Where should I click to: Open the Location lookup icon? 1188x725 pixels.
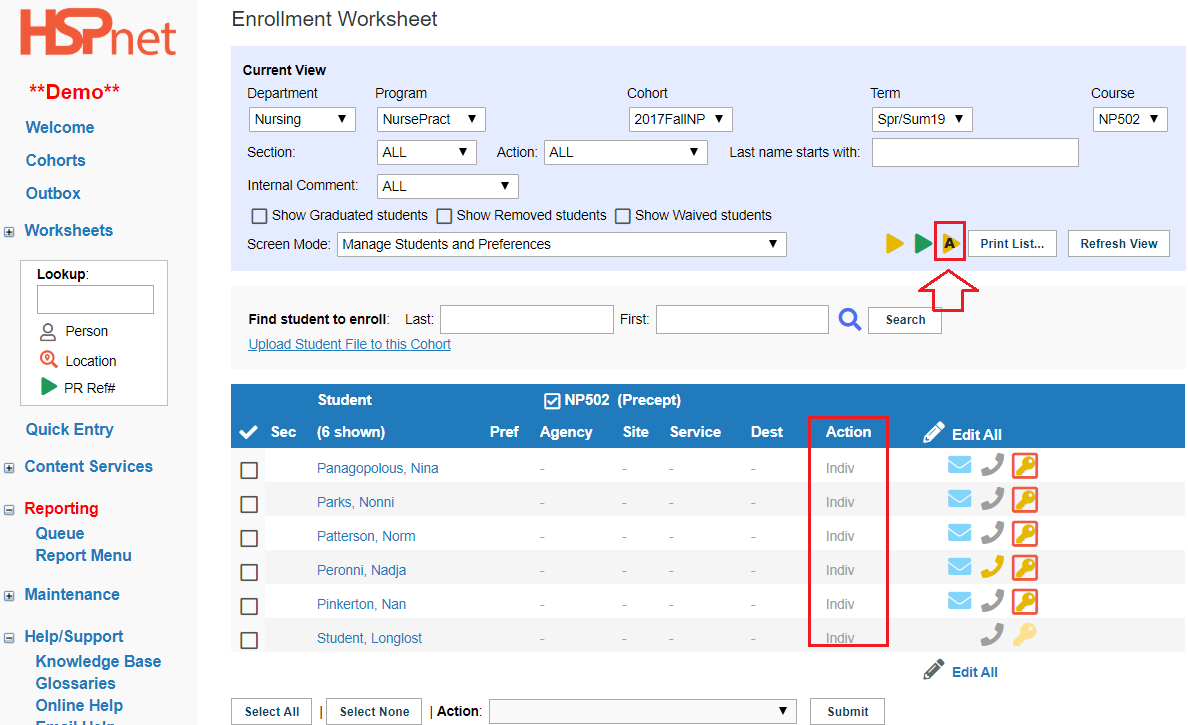48,360
